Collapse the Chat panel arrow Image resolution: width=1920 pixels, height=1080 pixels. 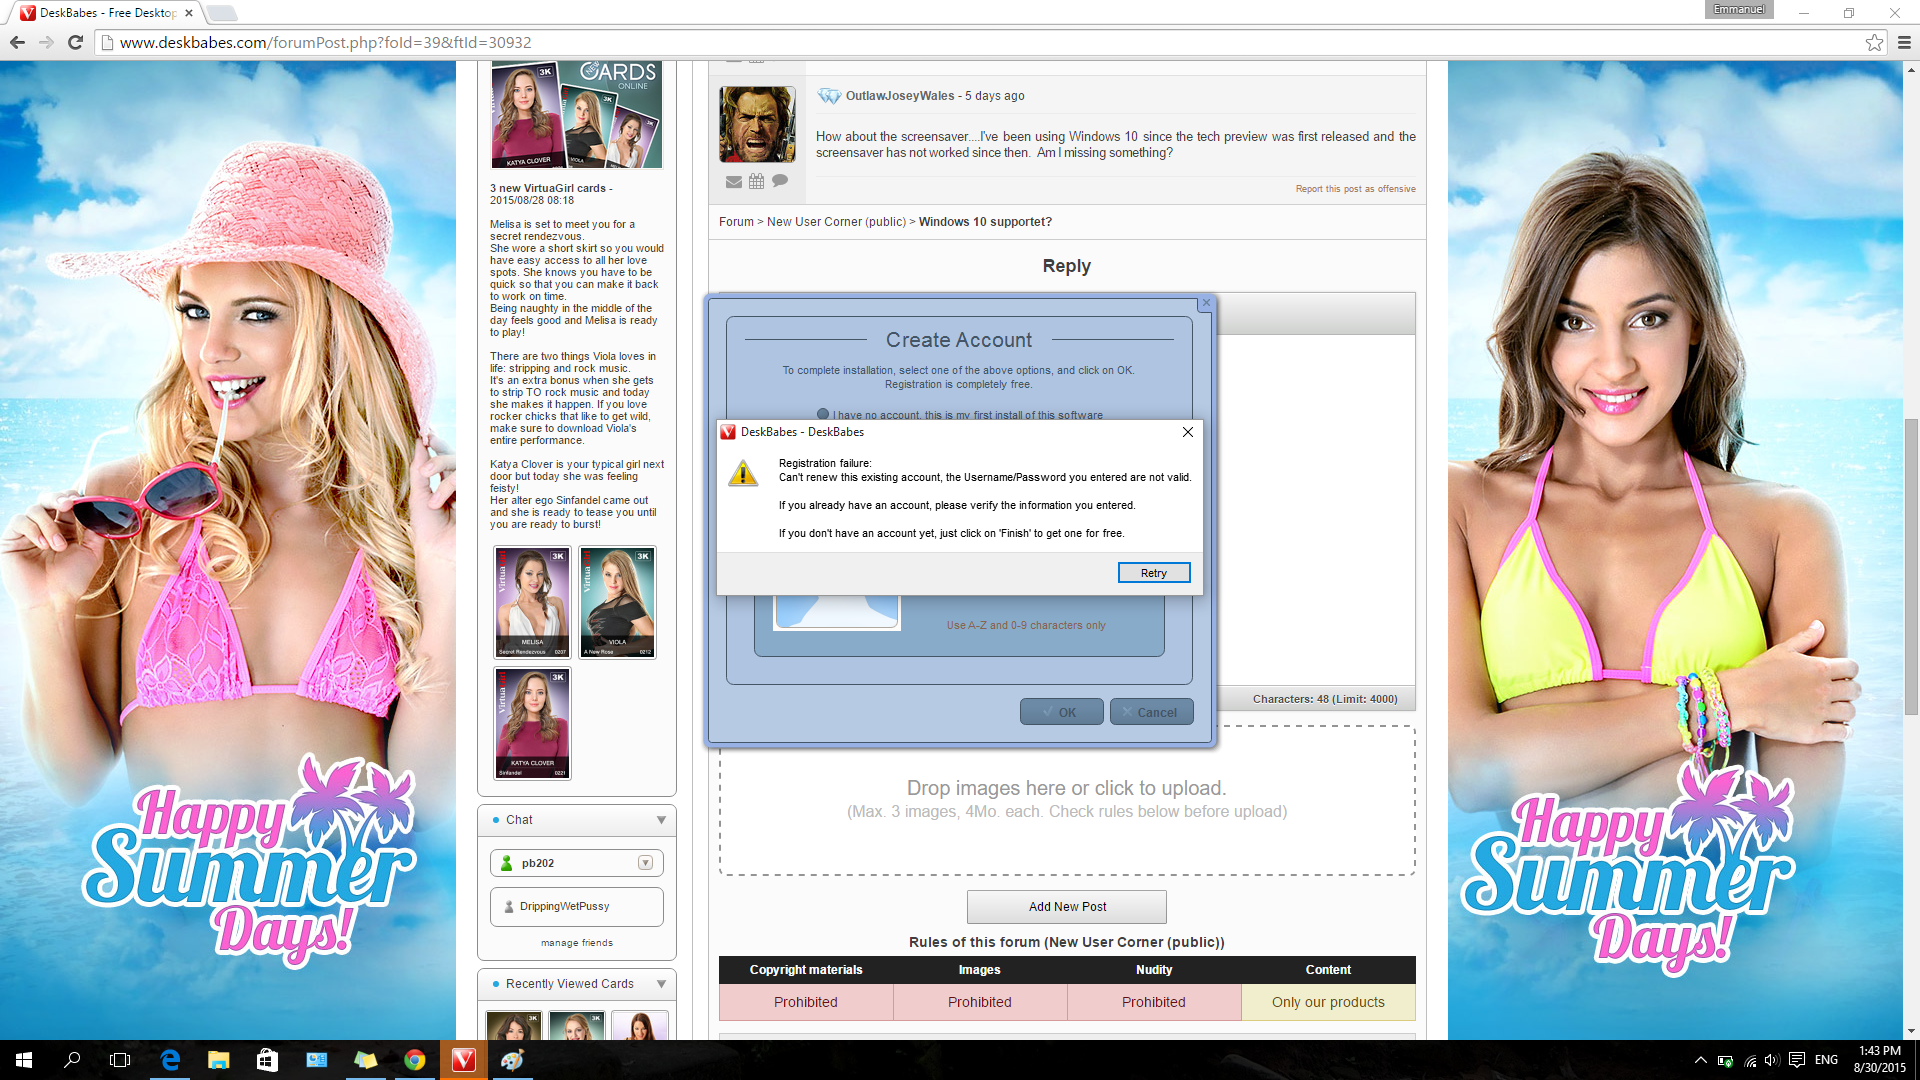click(x=661, y=820)
